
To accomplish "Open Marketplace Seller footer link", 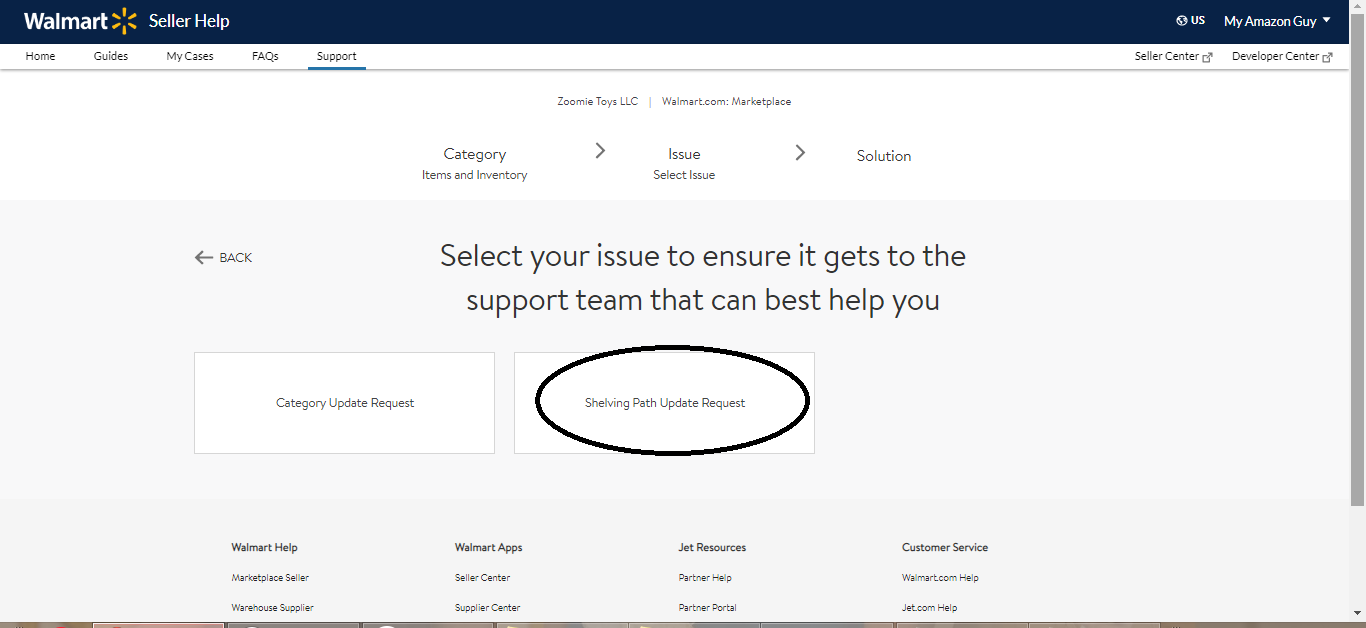I will click(270, 578).
